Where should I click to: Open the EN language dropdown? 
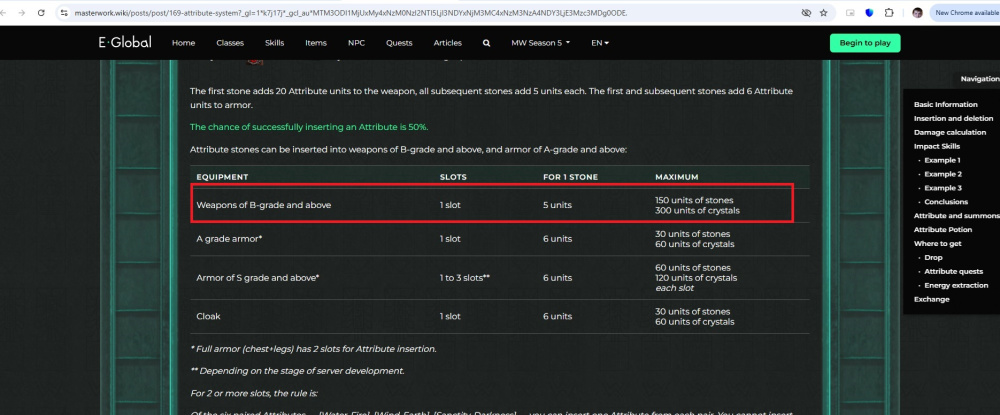(x=600, y=43)
